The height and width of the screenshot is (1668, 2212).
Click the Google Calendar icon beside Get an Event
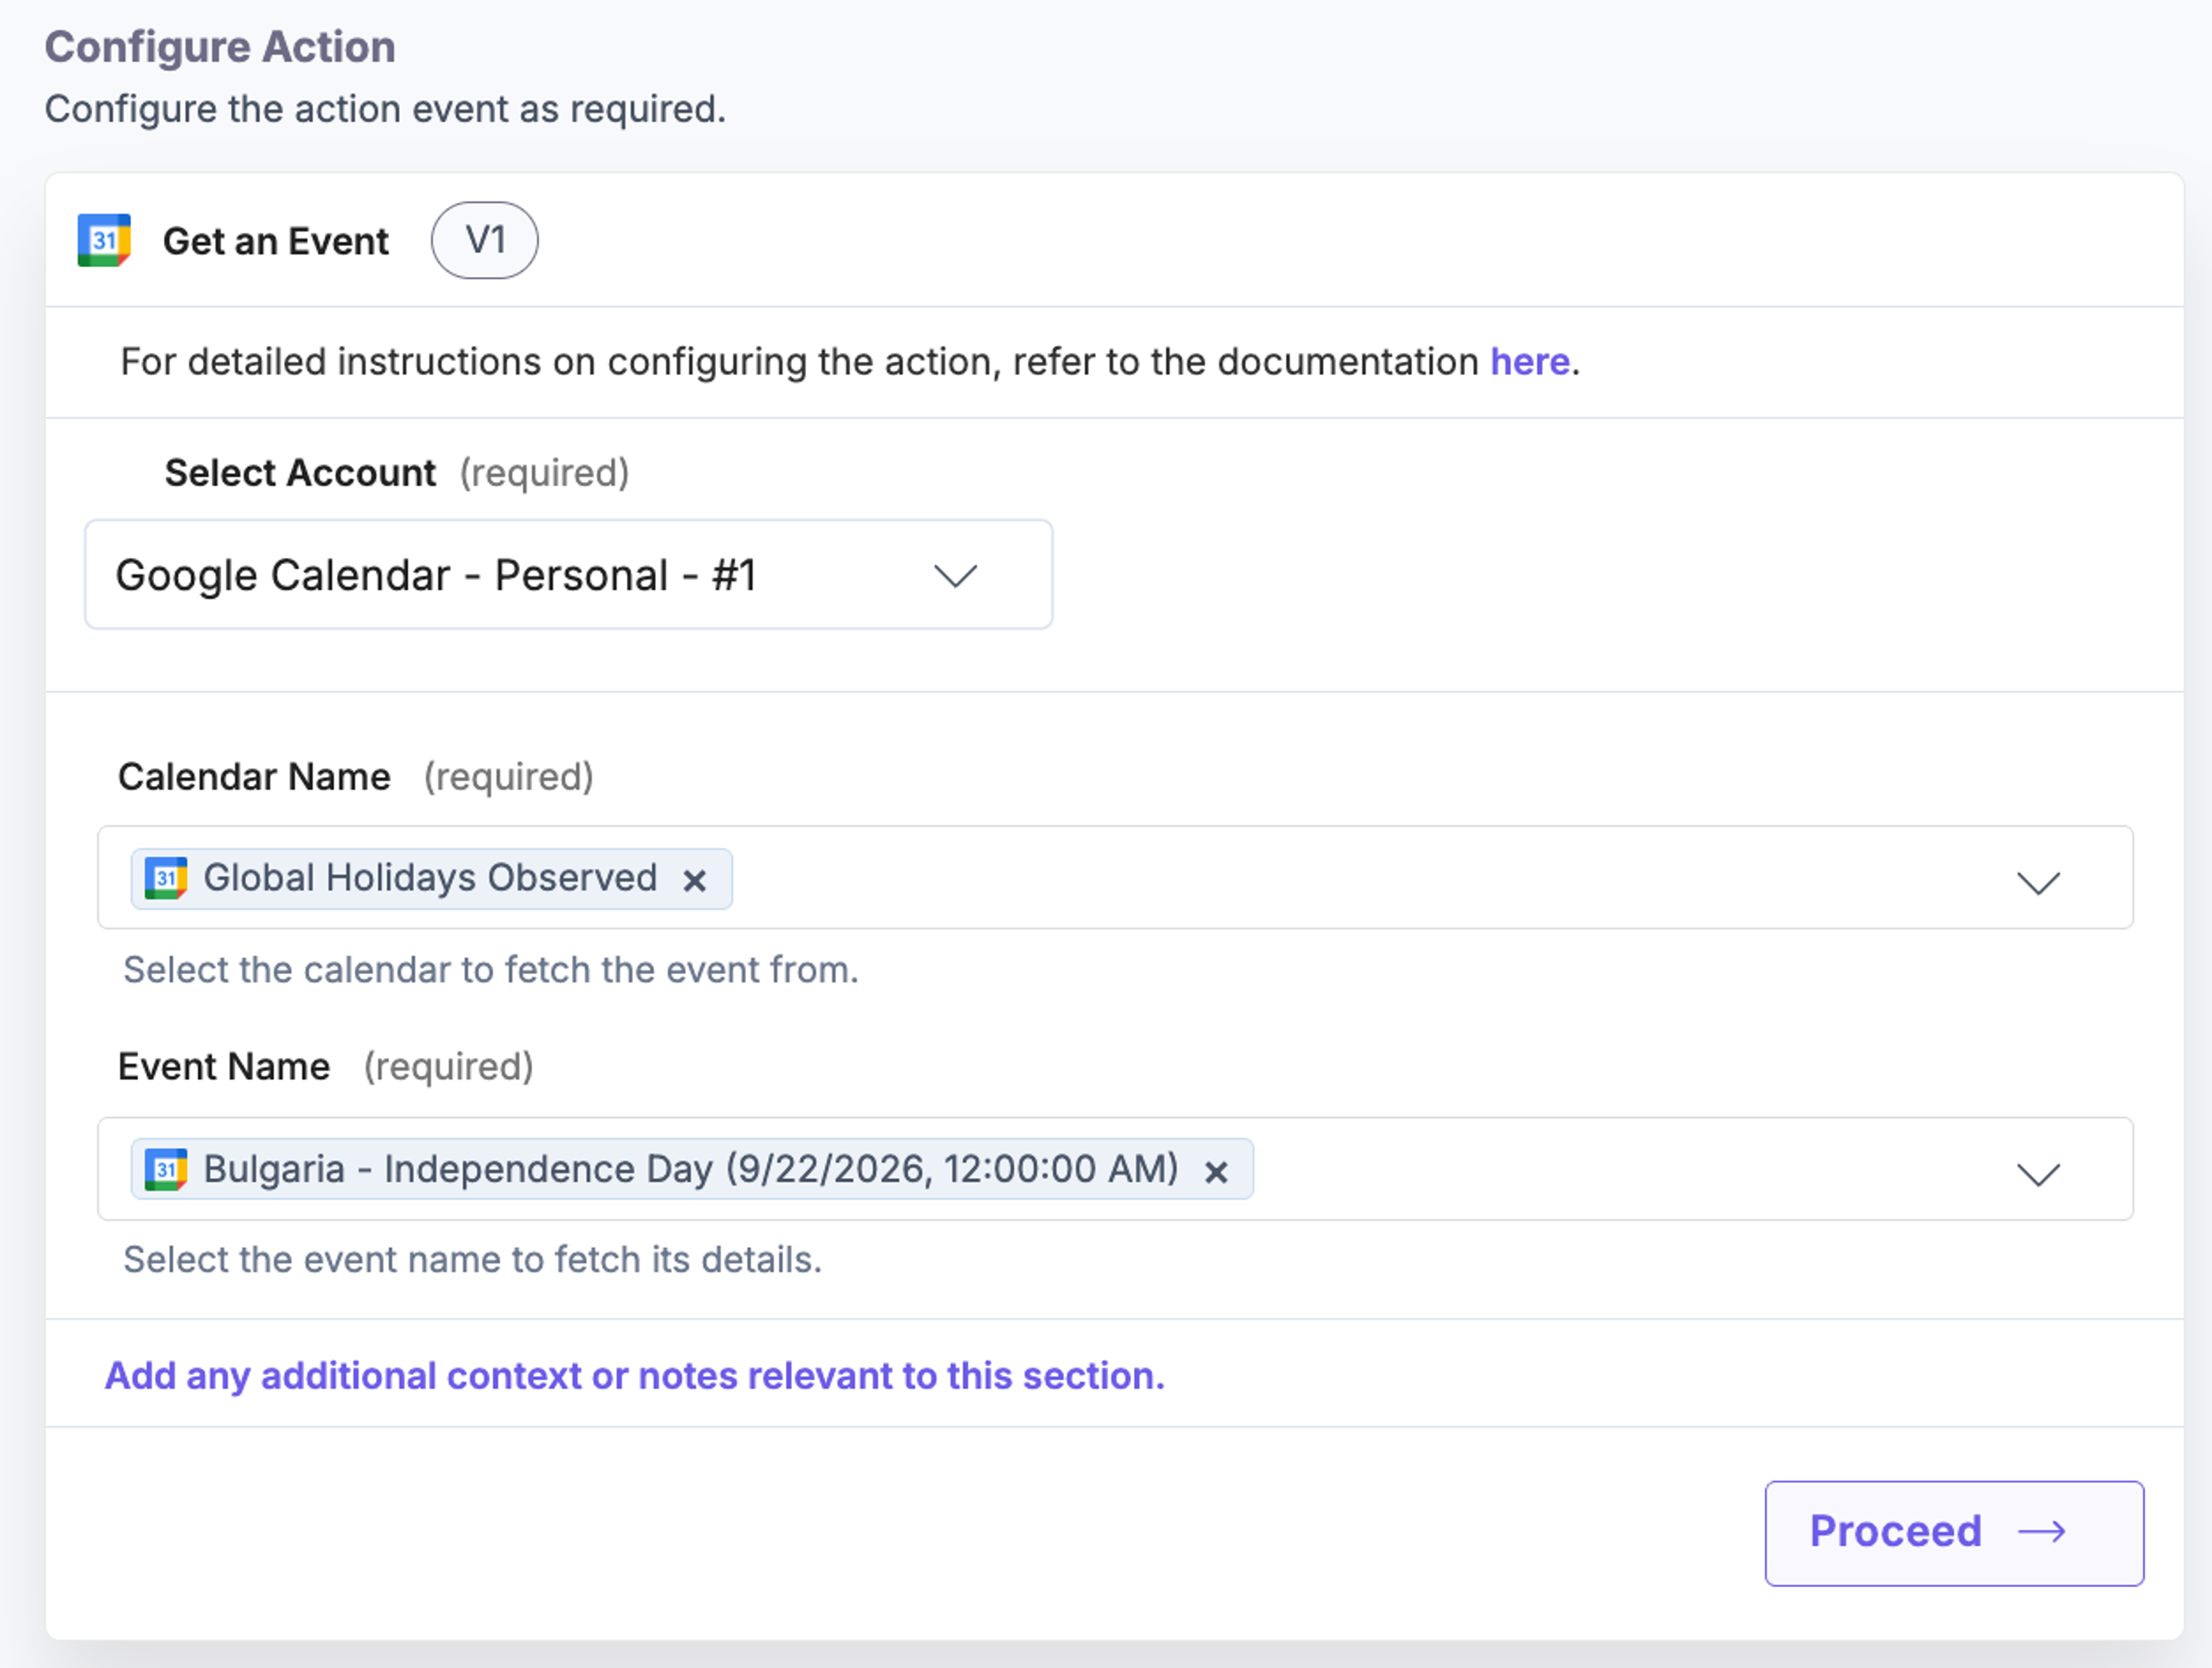click(x=104, y=241)
